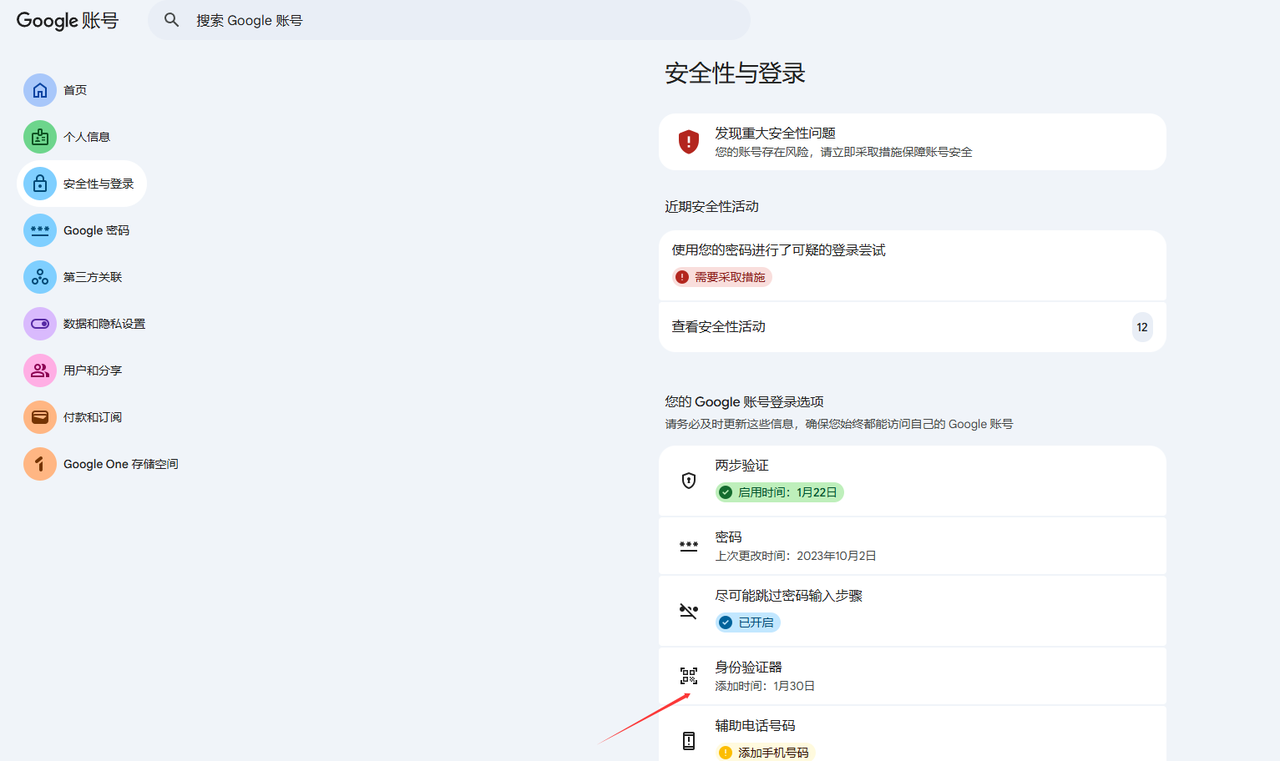Click 添加时间：1月30日 text

pos(765,686)
